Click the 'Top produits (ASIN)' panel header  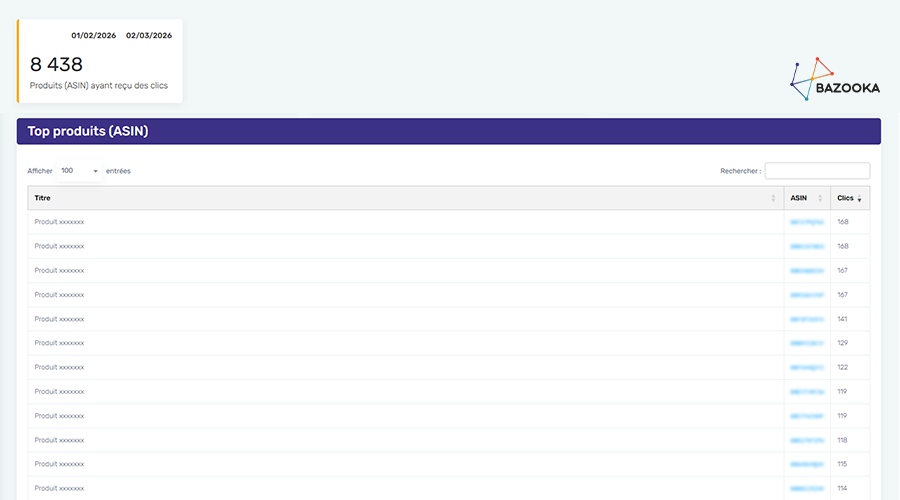click(449, 131)
